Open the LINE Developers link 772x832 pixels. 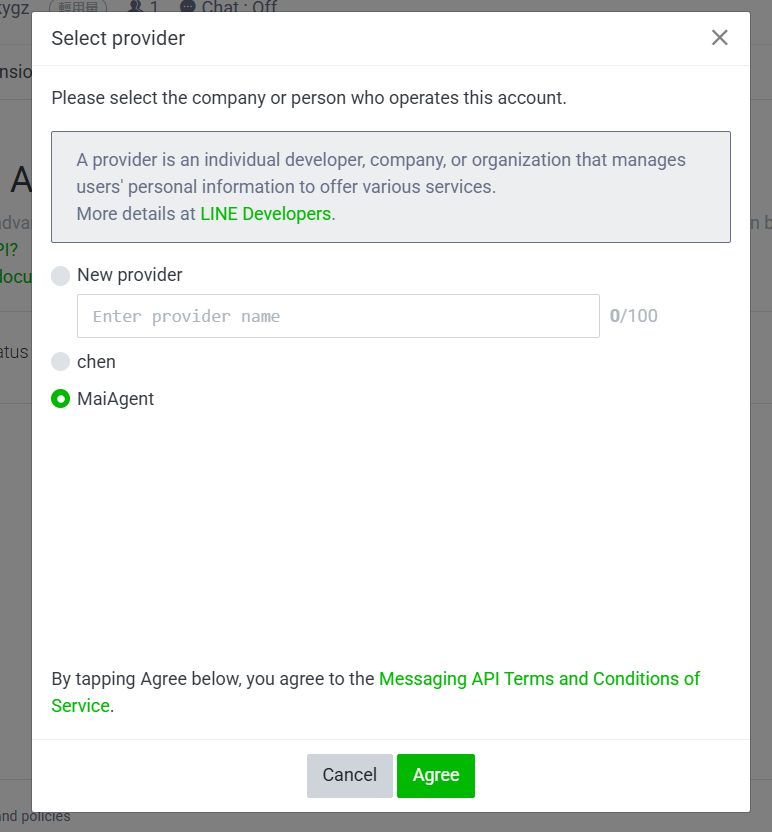pyautogui.click(x=265, y=214)
